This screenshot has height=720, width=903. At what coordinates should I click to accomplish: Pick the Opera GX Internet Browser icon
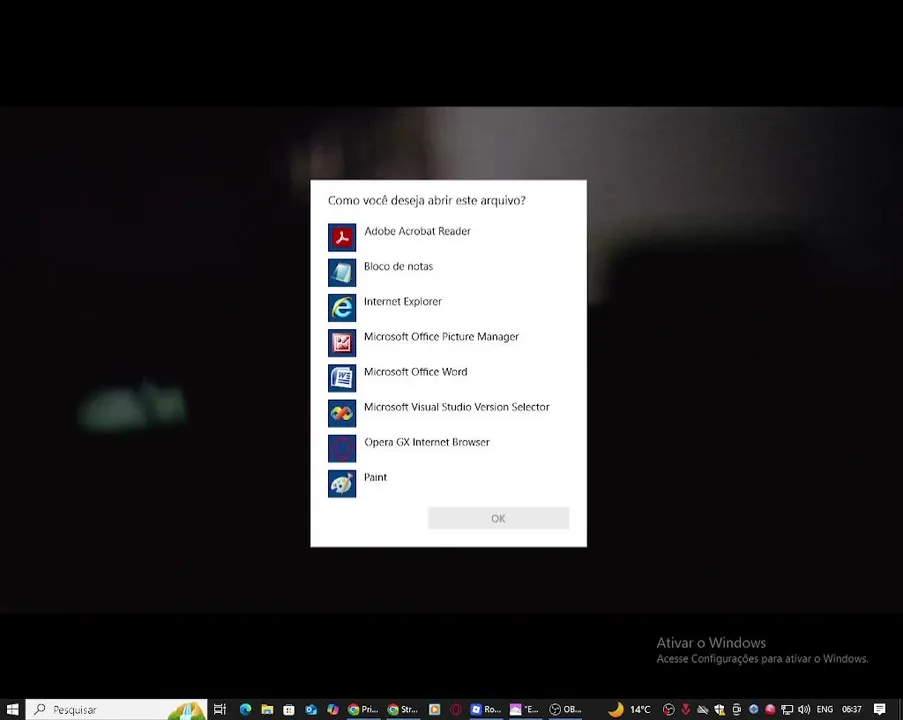pos(342,448)
